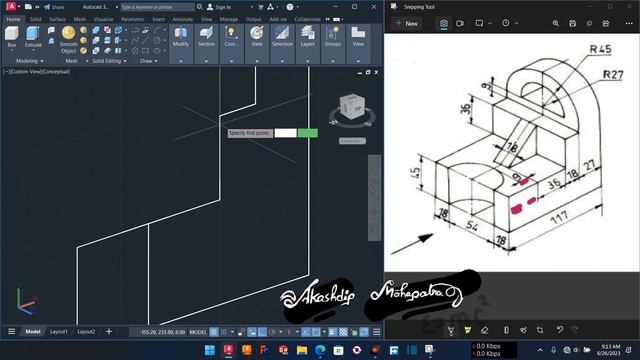This screenshot has width=640, height=360.
Task: Select the Eraser tool in Snipping Tool
Action: (x=484, y=330)
